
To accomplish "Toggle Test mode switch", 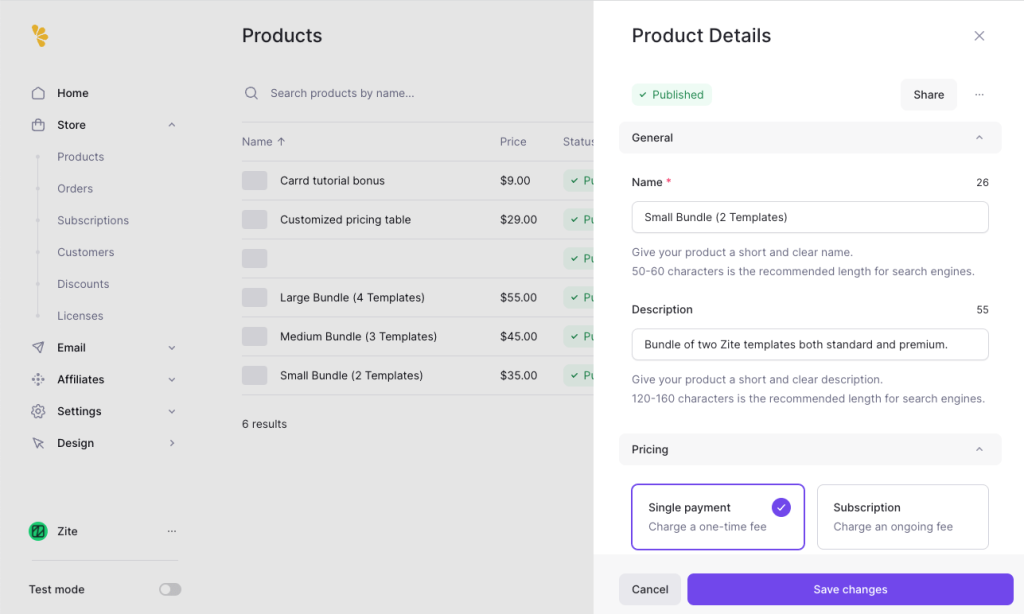I will click(x=170, y=589).
